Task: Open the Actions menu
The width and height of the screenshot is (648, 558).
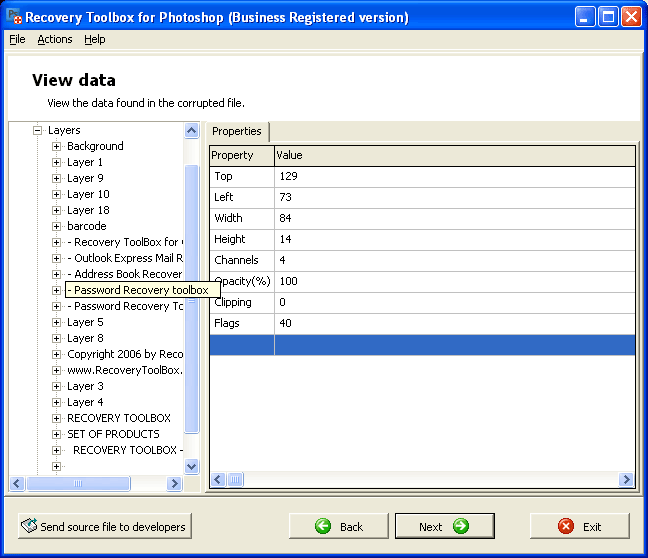Action: click(x=55, y=39)
